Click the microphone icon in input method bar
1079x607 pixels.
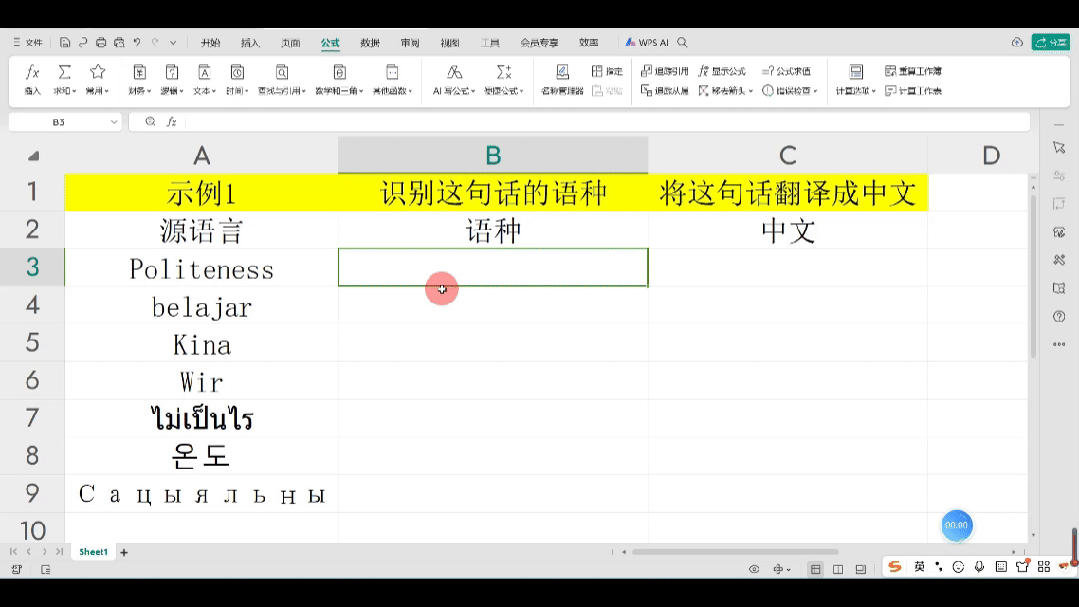coord(979,566)
